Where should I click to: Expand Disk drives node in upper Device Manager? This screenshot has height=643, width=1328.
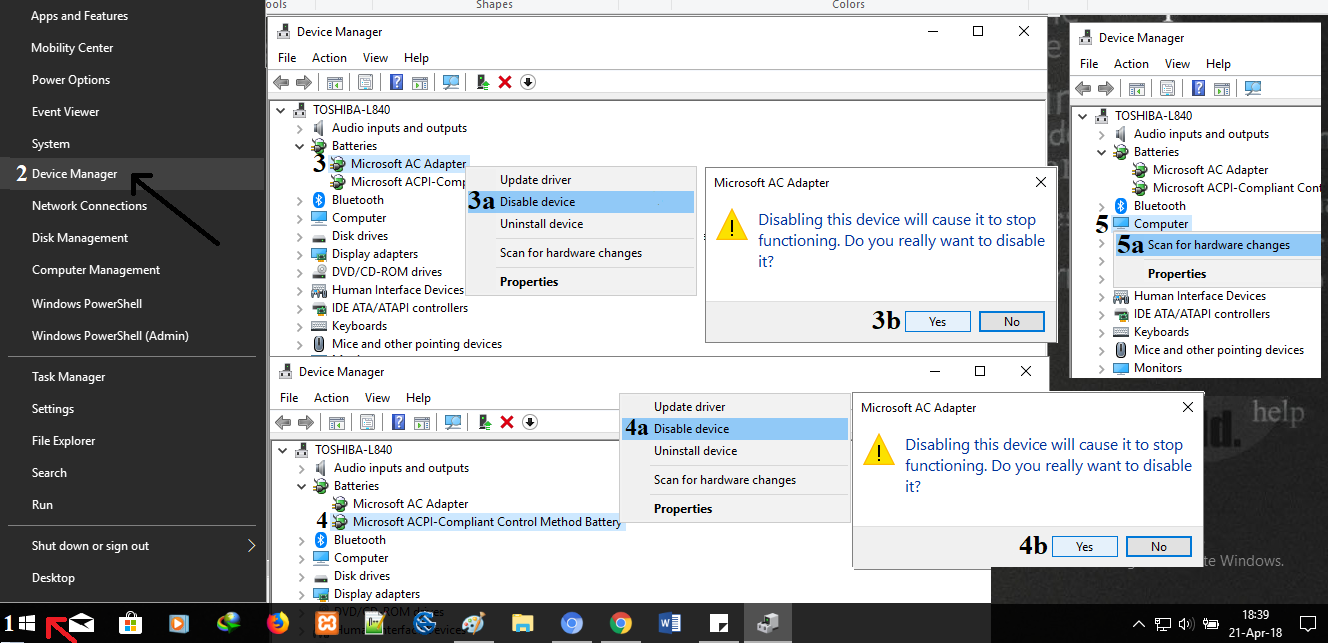[300, 236]
